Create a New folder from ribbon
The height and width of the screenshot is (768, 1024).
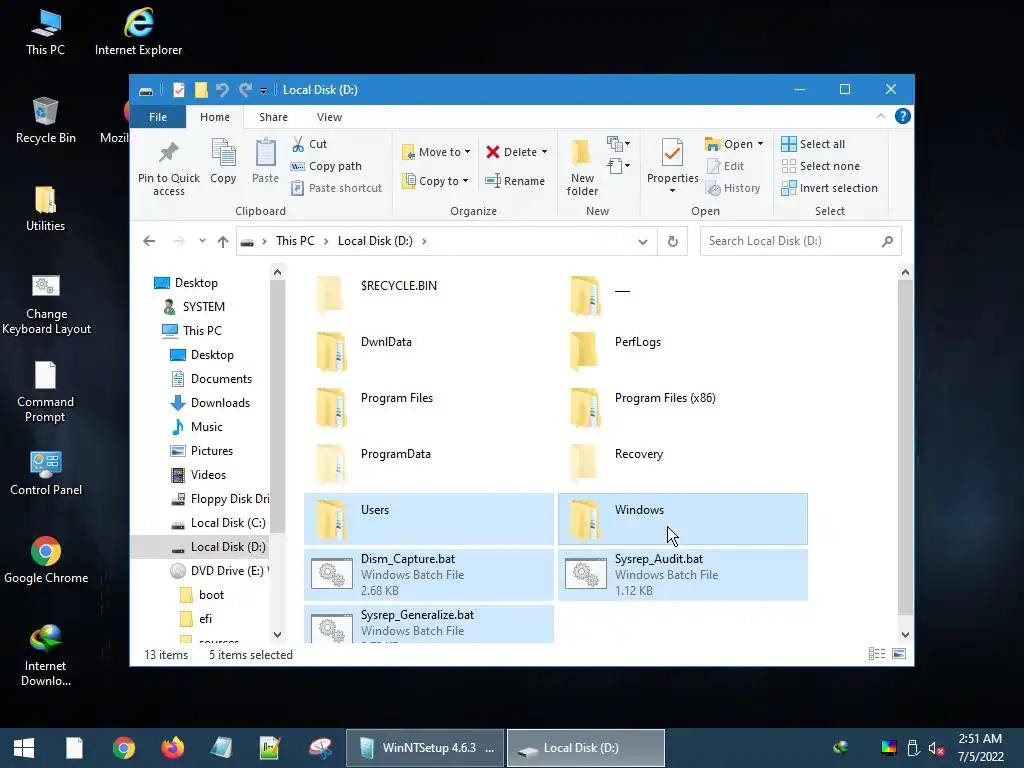[582, 168]
